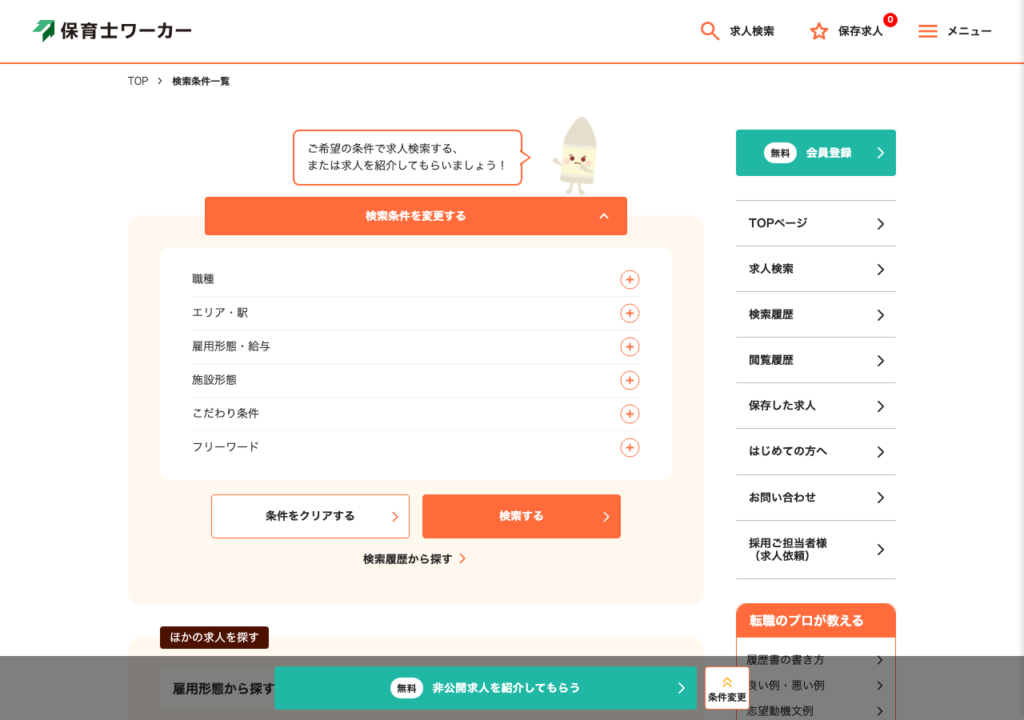Open the 求人検索 header link

pos(752,31)
